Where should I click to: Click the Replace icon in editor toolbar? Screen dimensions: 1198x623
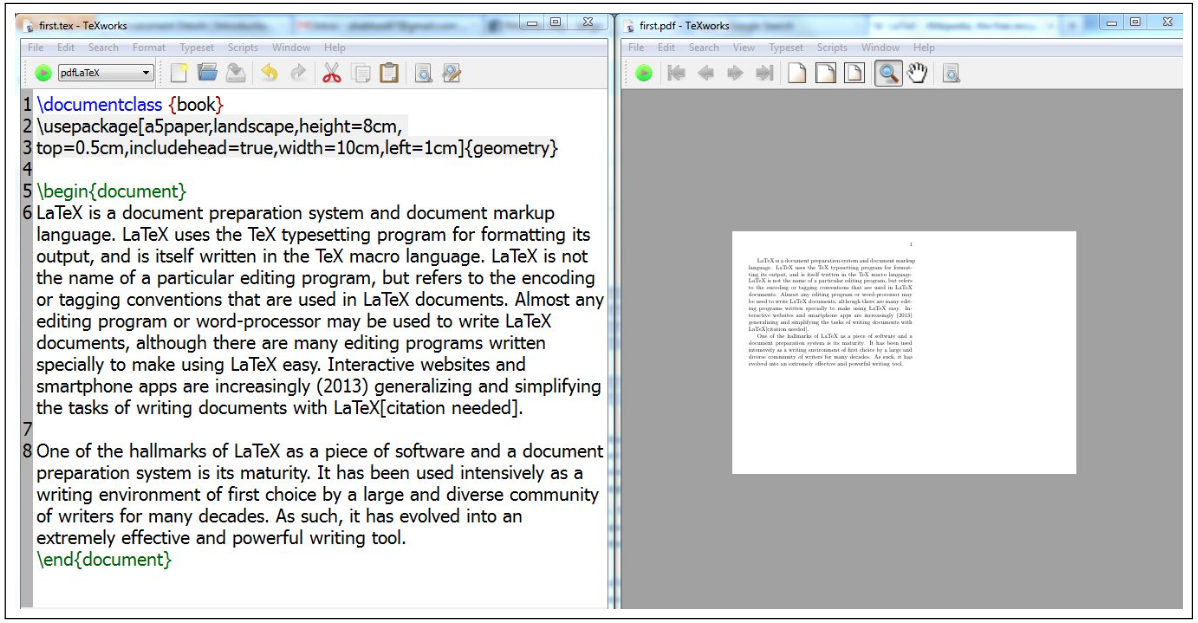tap(452, 73)
